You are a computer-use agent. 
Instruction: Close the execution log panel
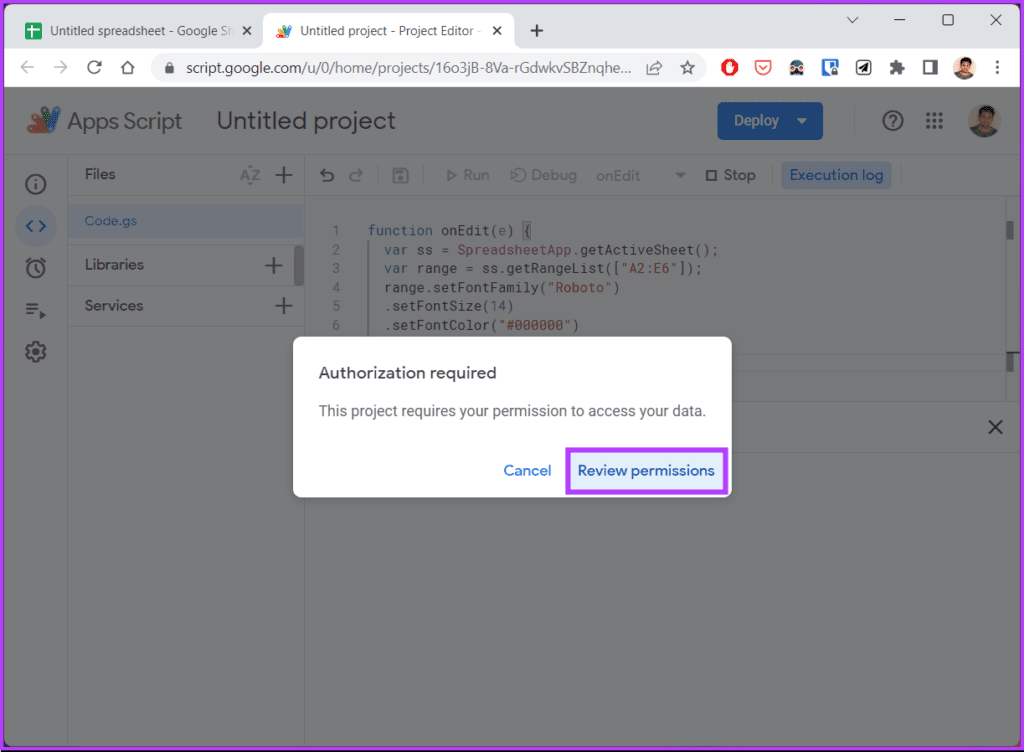pyautogui.click(x=995, y=428)
